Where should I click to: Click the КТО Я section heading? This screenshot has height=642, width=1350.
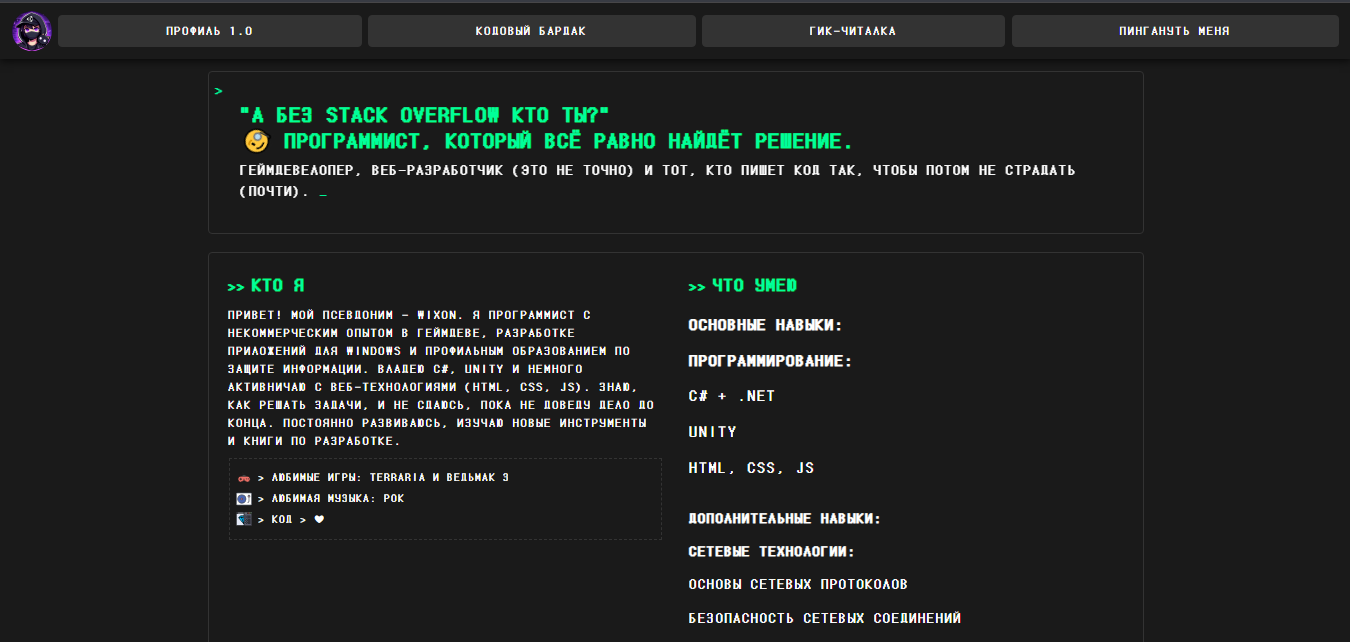pos(266,286)
